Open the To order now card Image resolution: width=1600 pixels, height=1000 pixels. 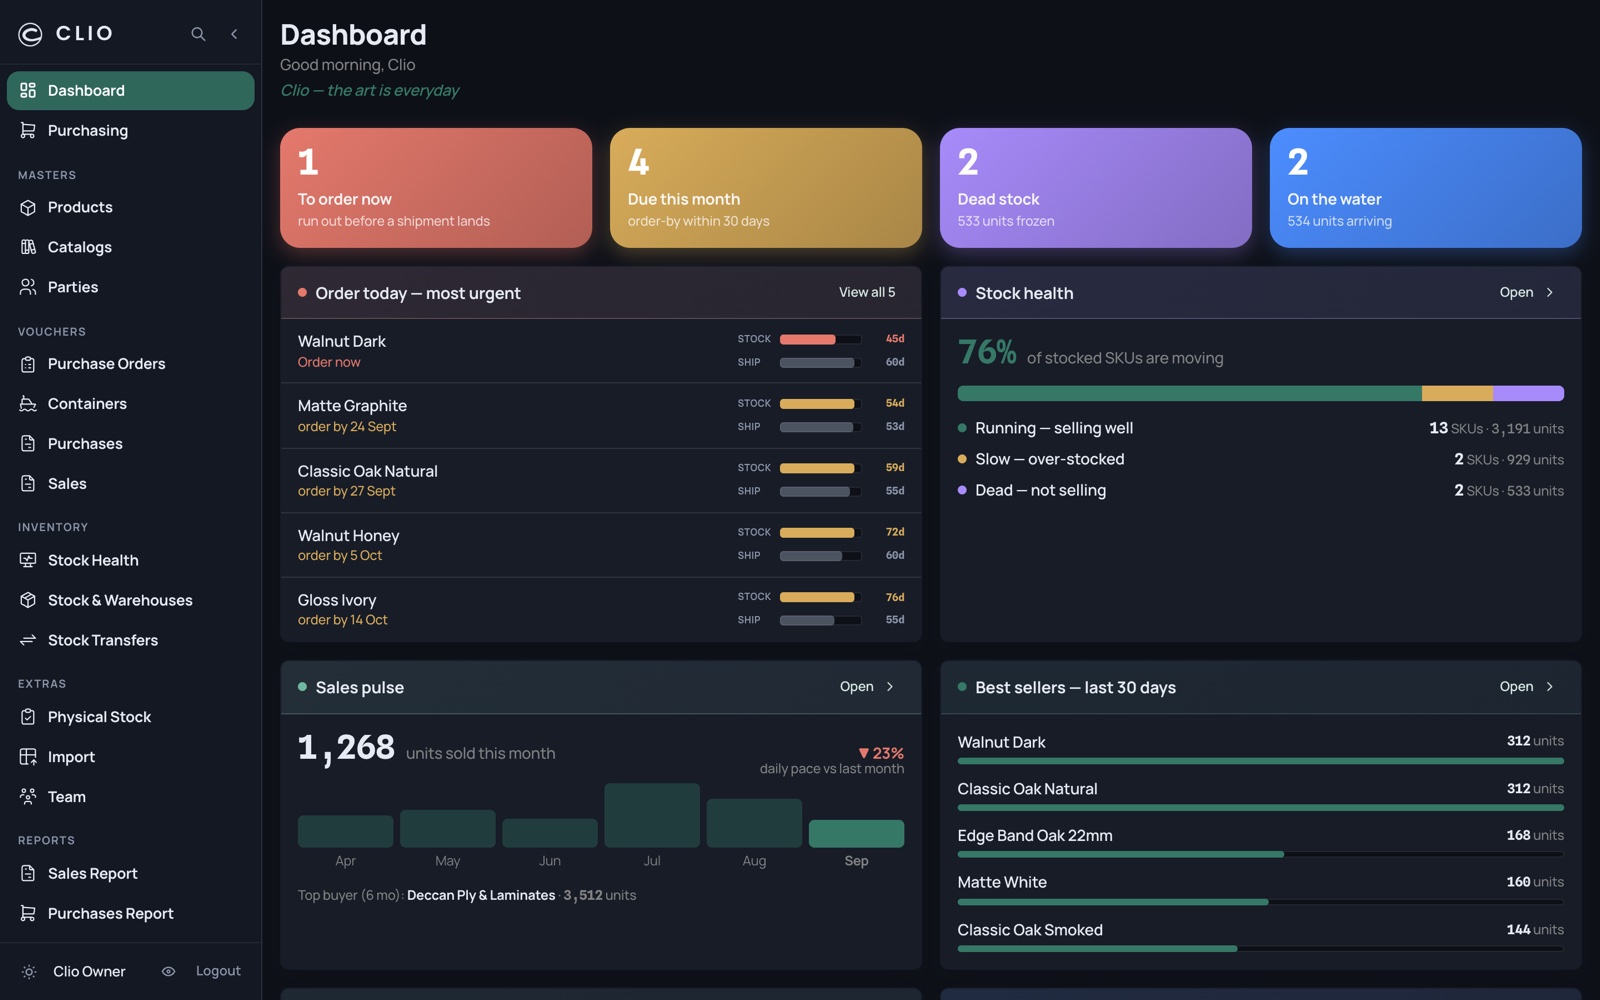pos(436,188)
